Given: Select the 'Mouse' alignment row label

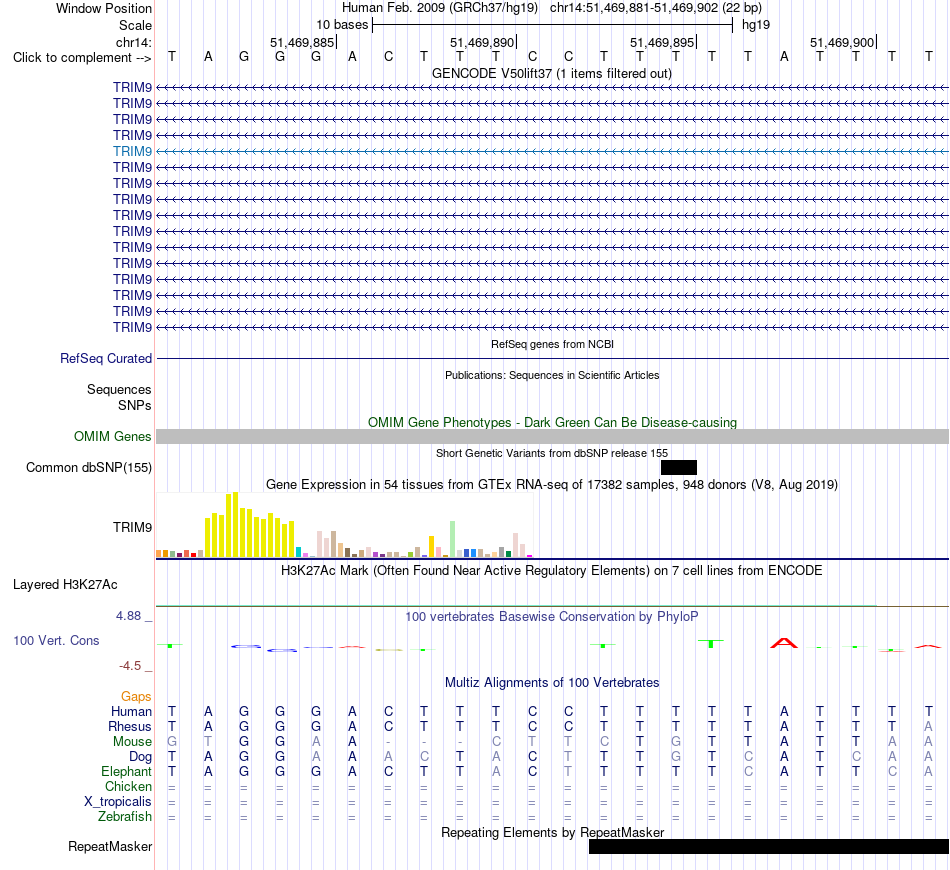Looking at the screenshot, I should pyautogui.click(x=132, y=742).
